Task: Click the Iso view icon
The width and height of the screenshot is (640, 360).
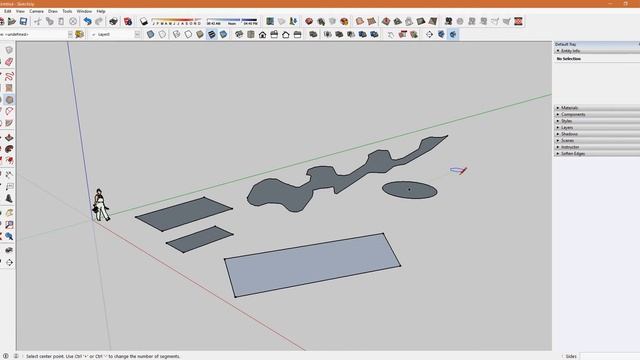Action: point(239,34)
